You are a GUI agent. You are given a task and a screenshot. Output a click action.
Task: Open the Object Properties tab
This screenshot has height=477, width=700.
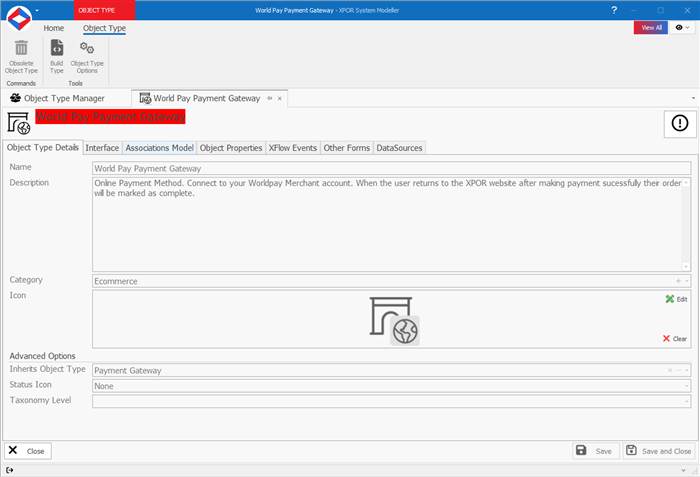[231, 148]
